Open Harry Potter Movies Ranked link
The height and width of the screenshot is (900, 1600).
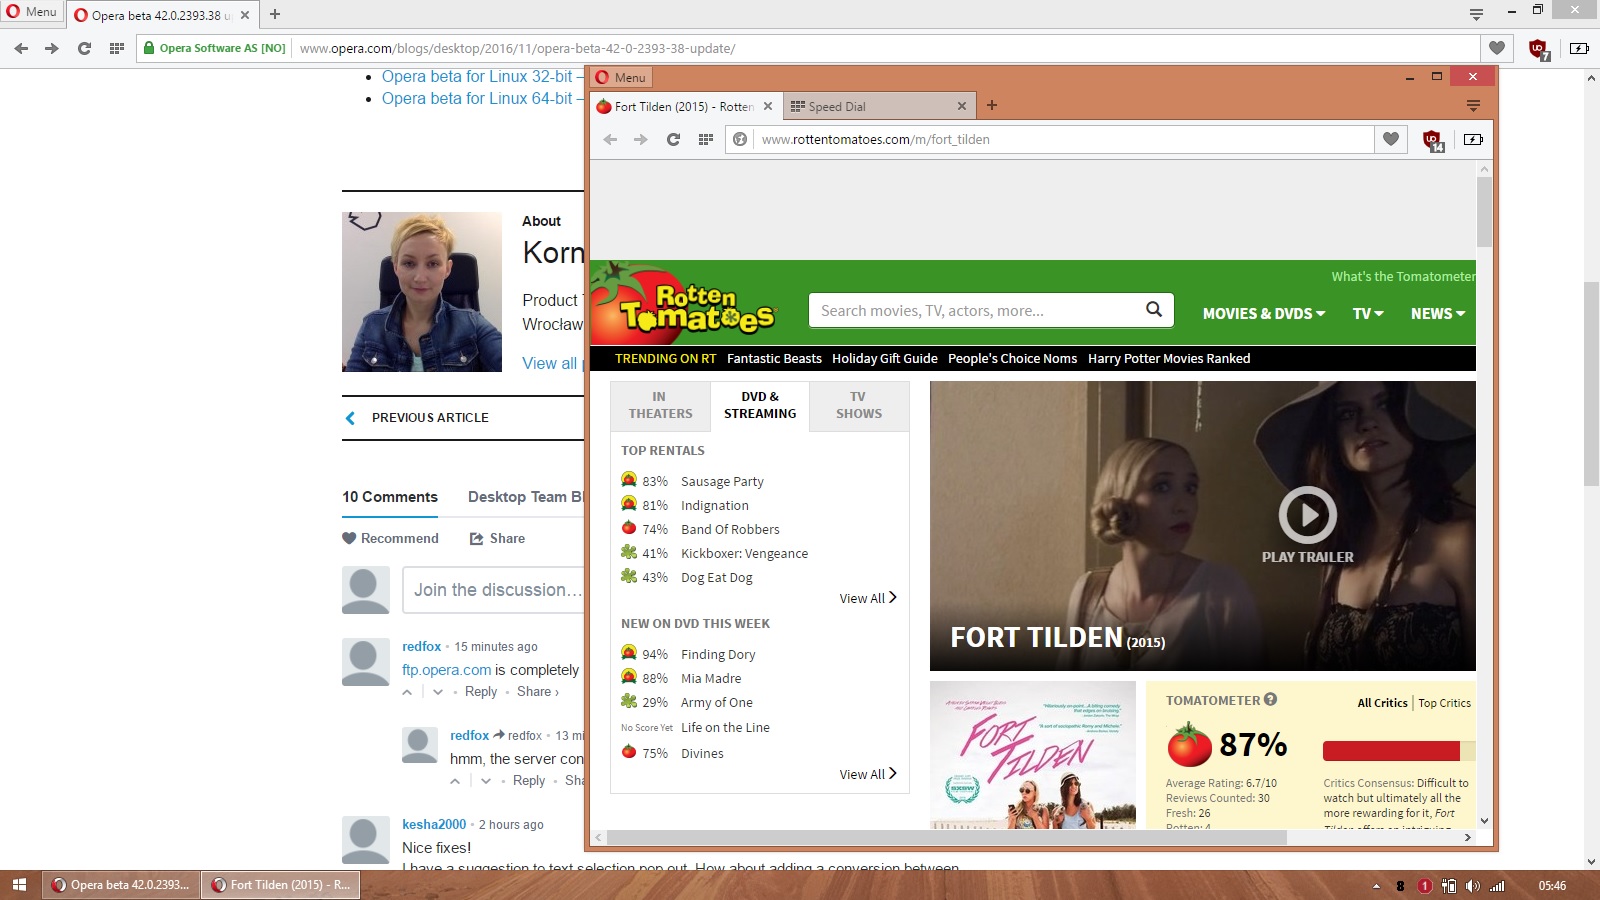1169,358
